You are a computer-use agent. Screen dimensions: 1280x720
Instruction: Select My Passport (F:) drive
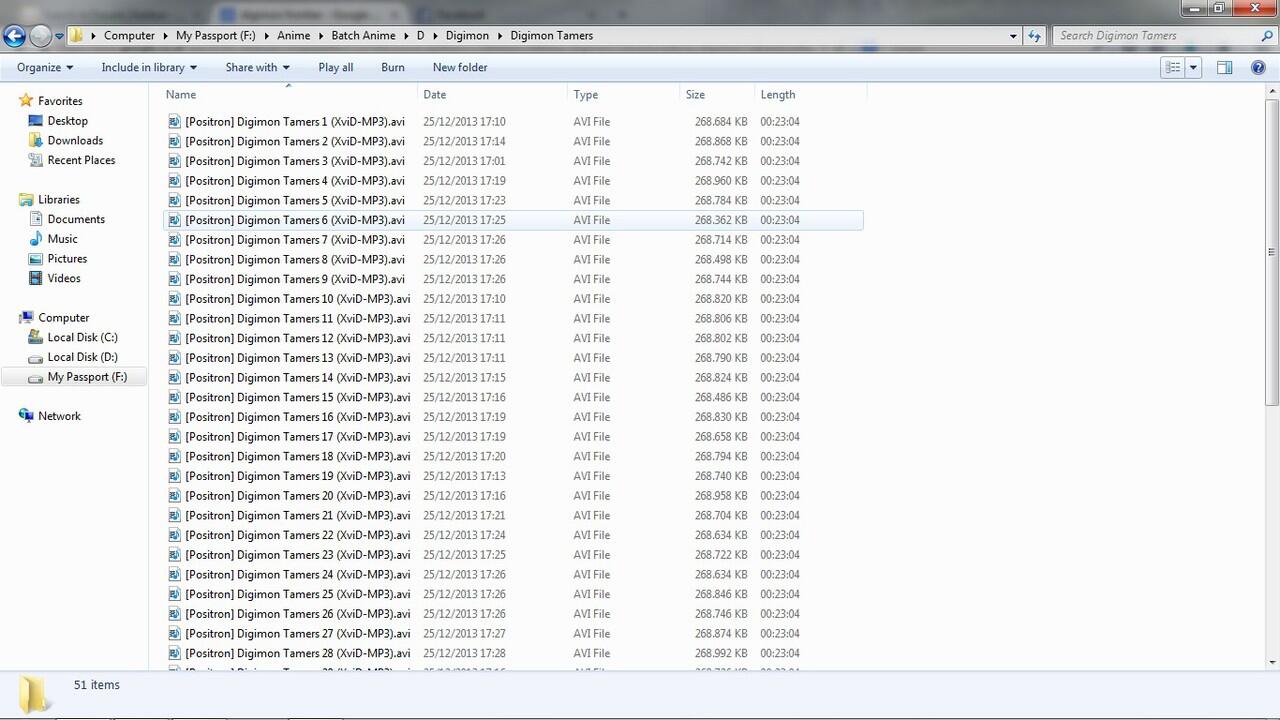tap(87, 377)
